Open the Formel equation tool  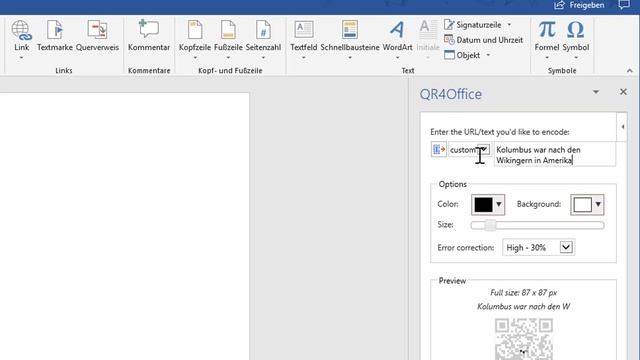547,40
